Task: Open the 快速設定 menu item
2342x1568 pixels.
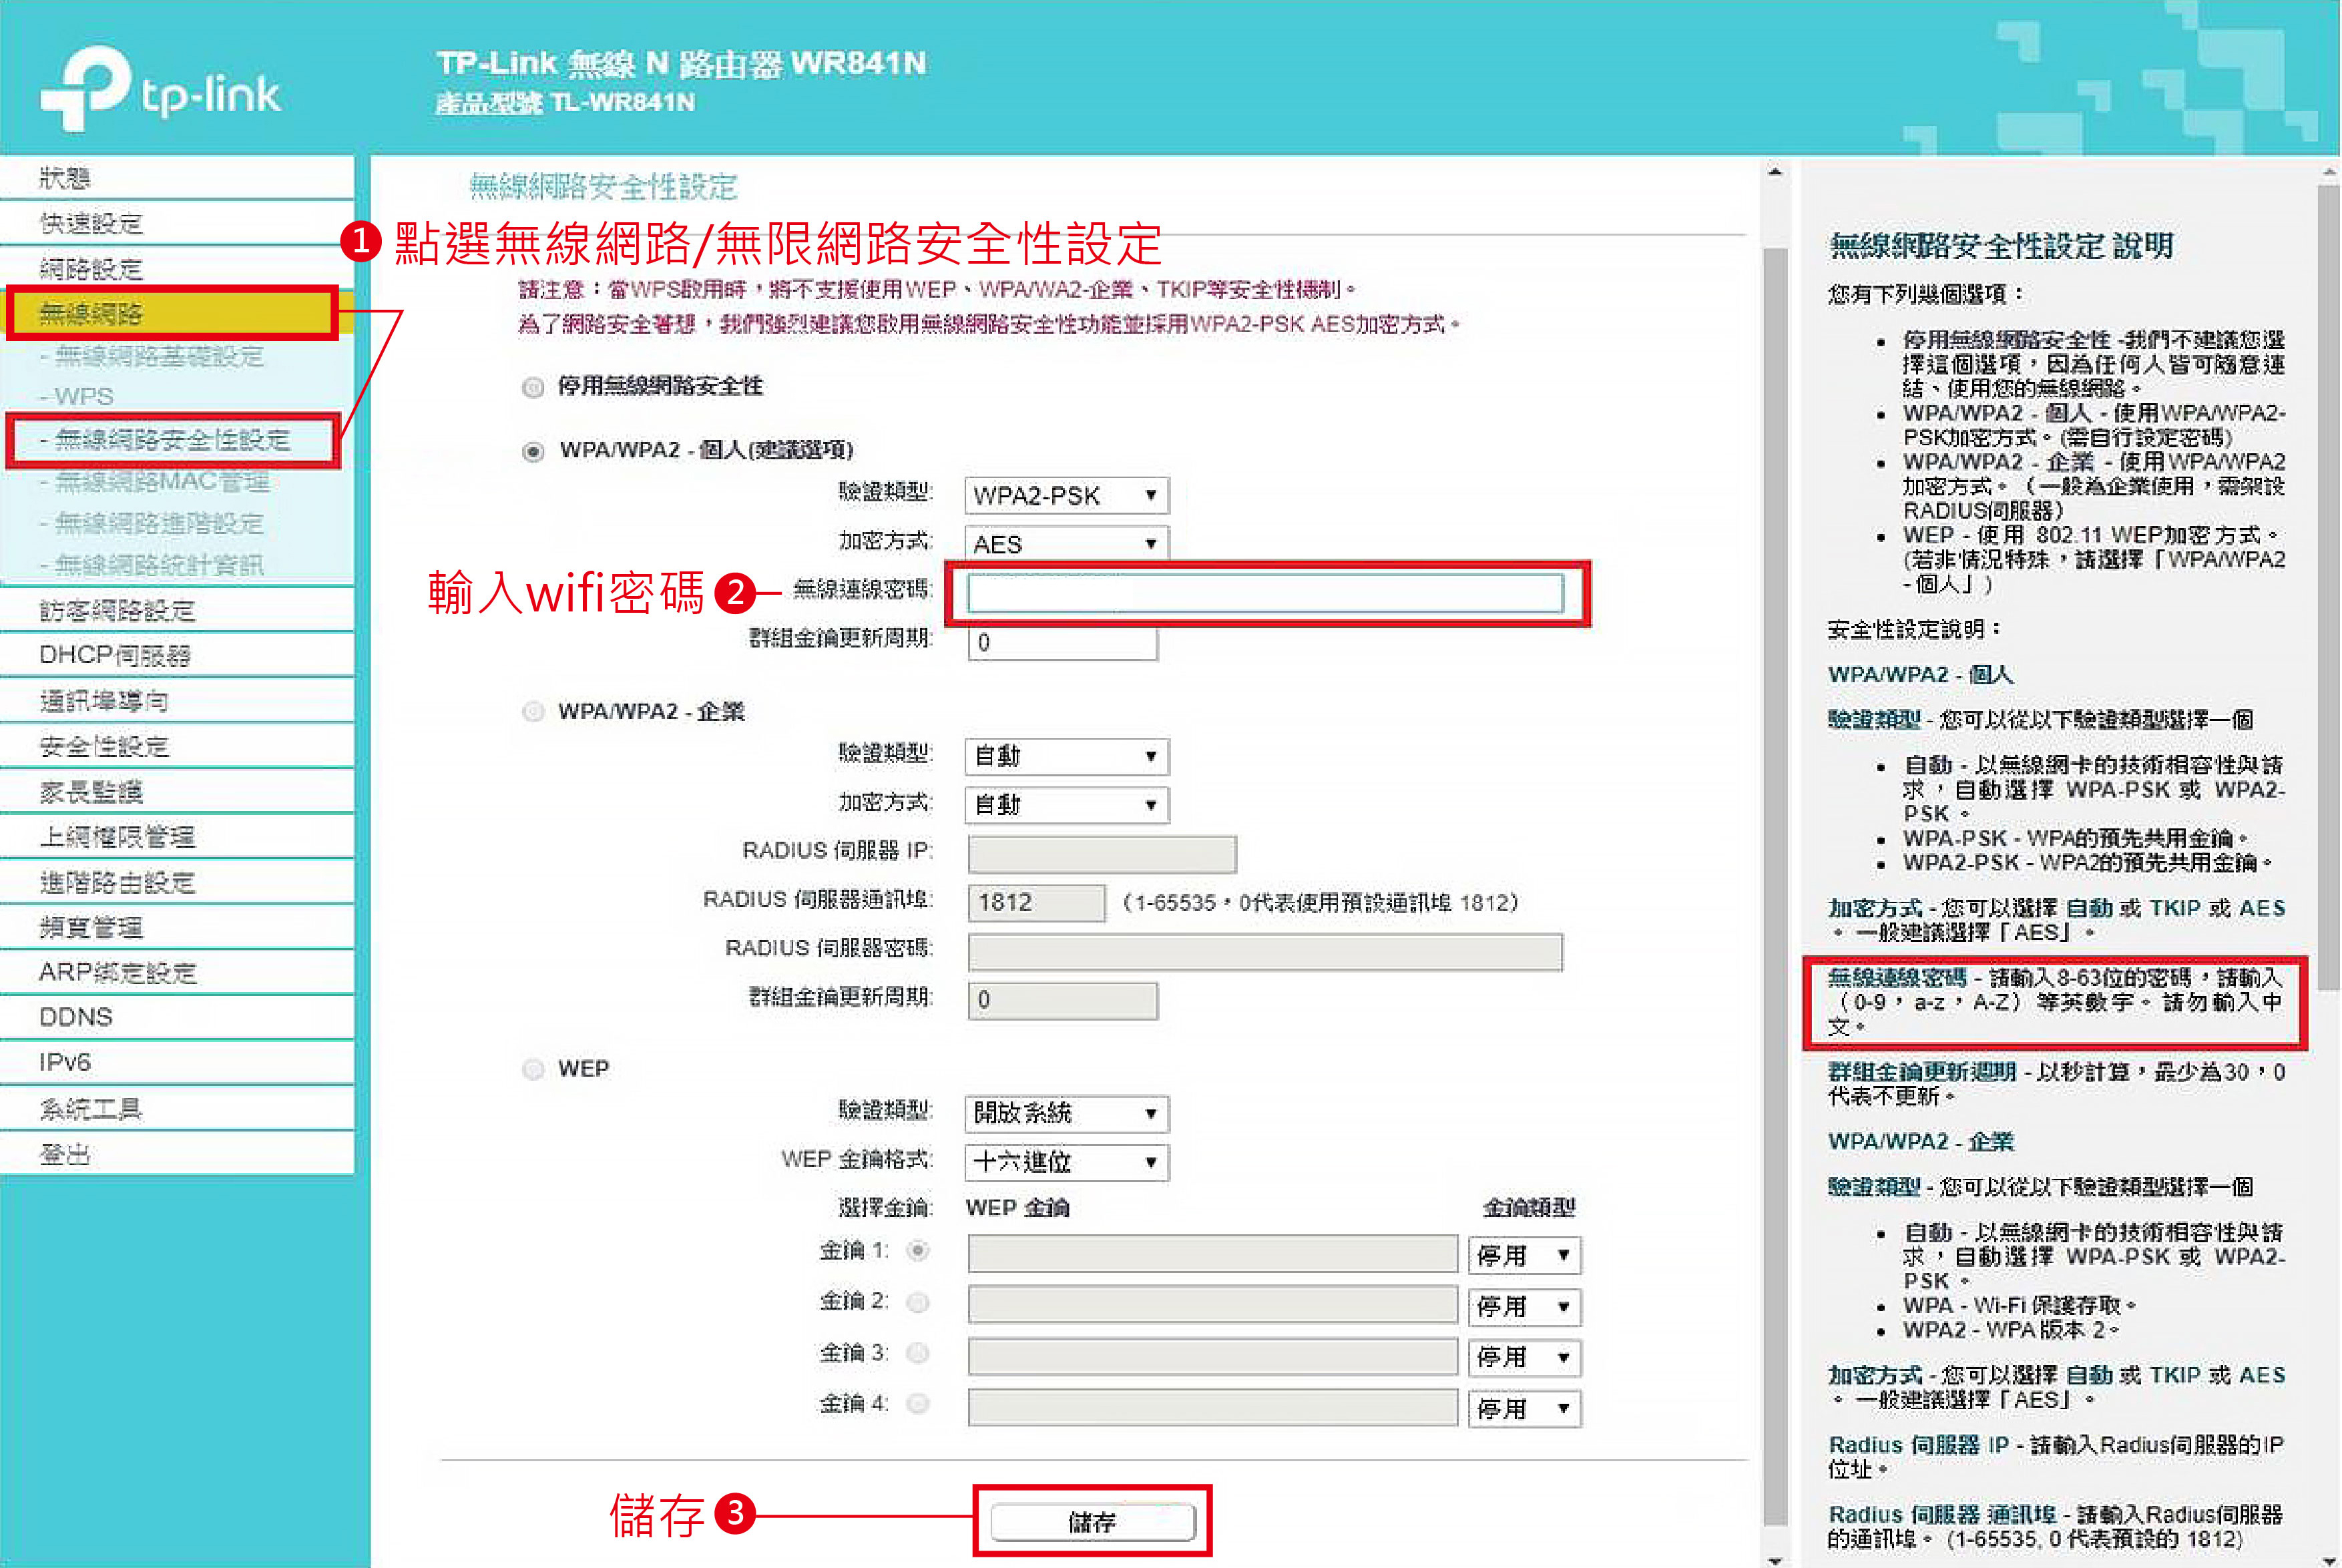Action: (177, 223)
